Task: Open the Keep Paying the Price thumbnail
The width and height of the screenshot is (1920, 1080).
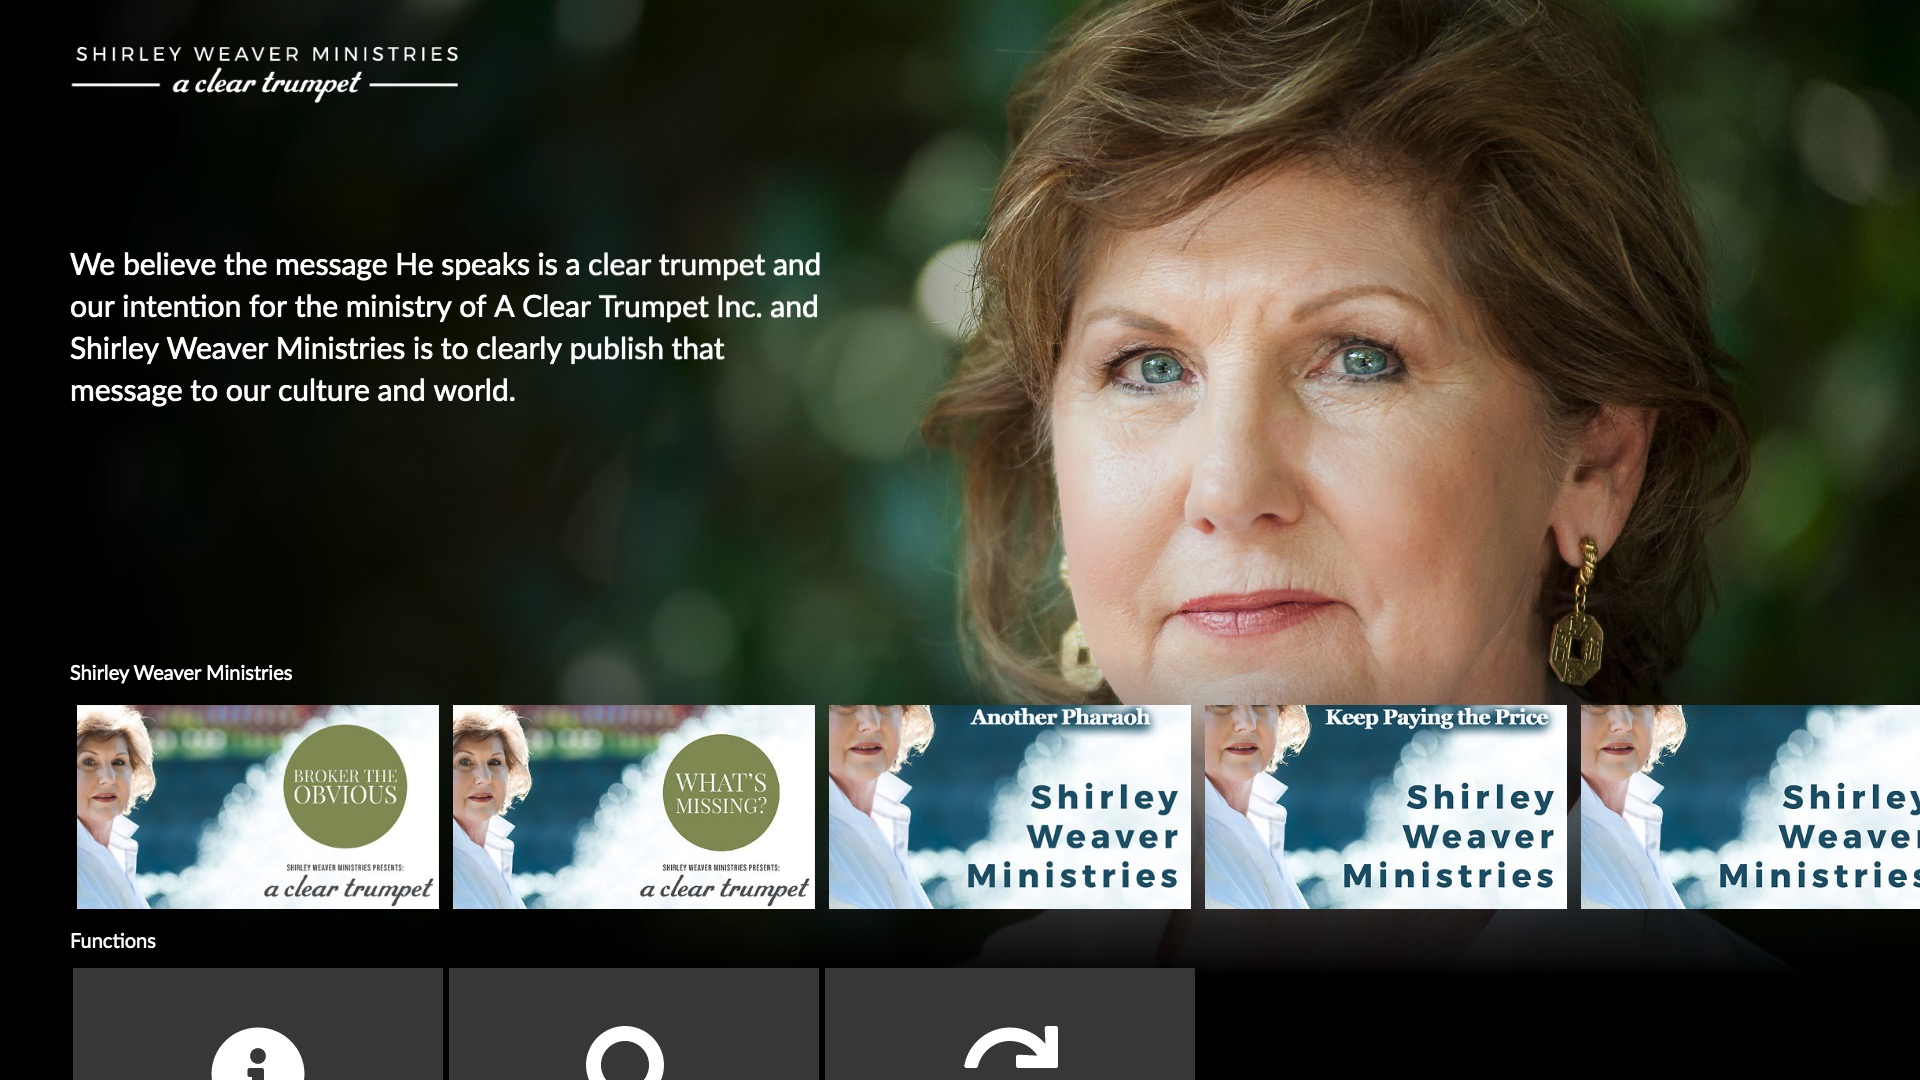Action: coord(1386,807)
